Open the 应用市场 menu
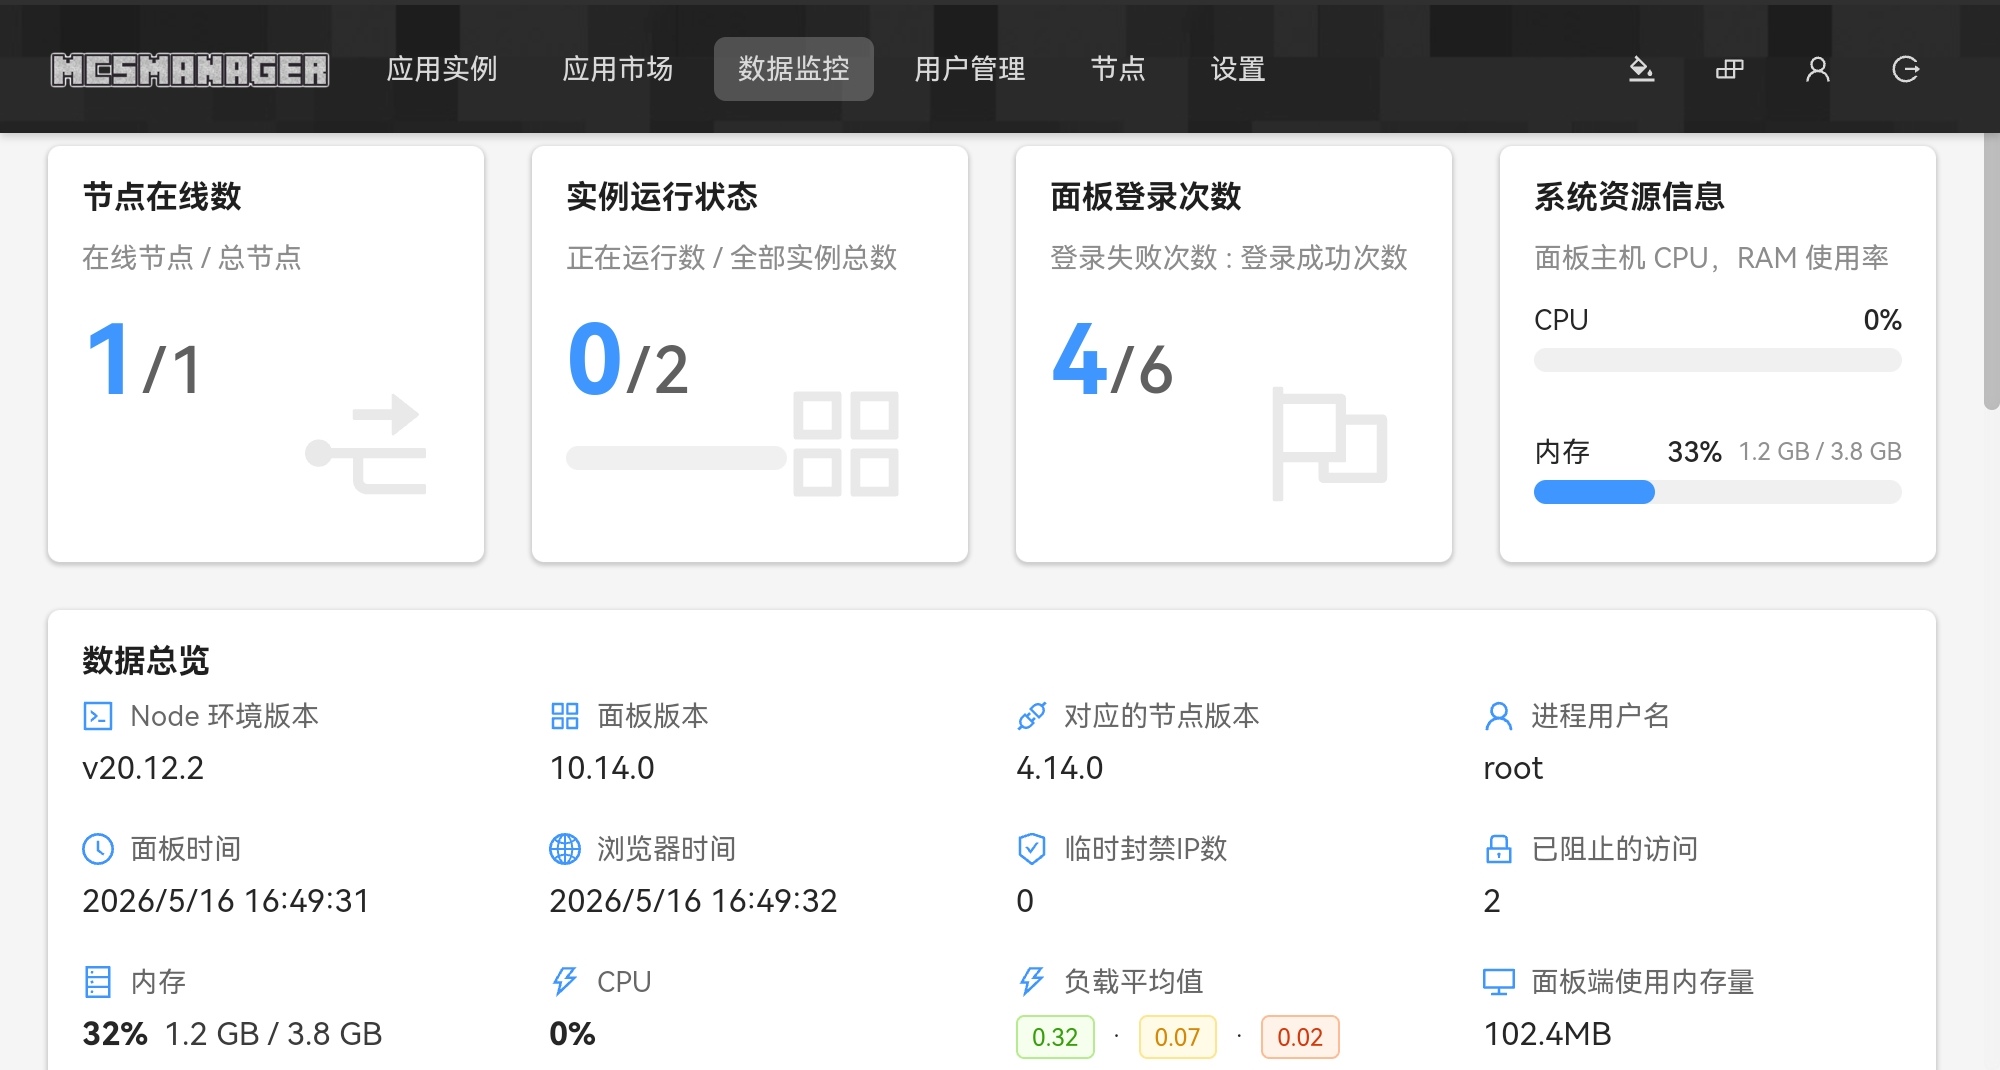 pyautogui.click(x=617, y=69)
